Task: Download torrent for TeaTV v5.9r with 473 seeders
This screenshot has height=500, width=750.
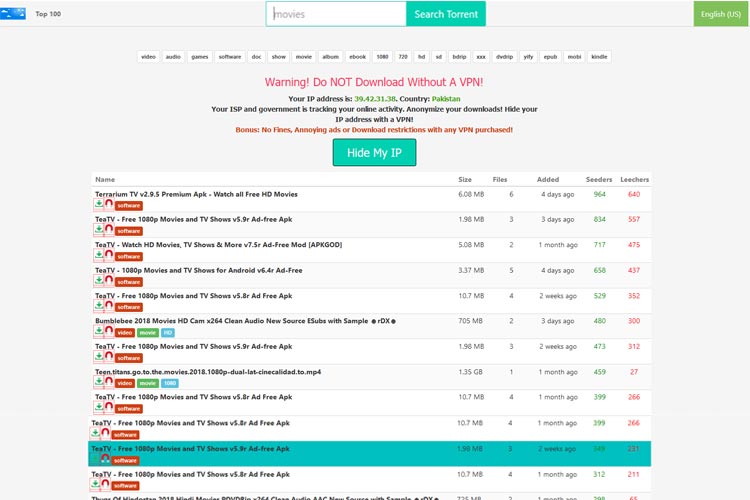Action: click(x=99, y=356)
